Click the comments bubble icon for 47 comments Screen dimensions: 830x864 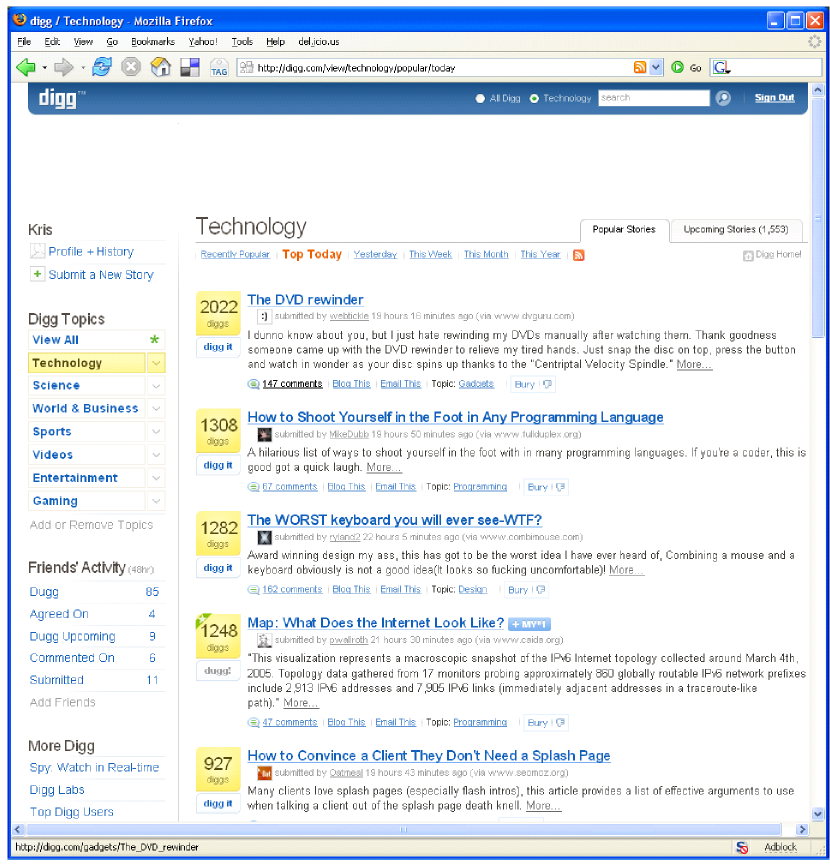point(254,722)
